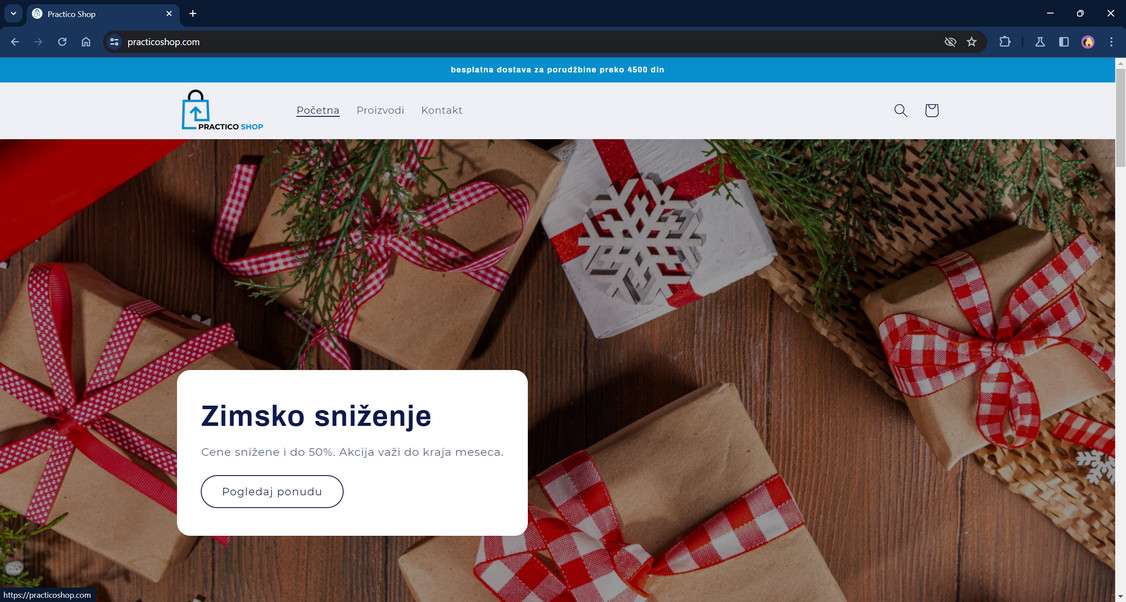The height and width of the screenshot is (602, 1126).
Task: Open the site search magnifier icon
Action: pos(901,111)
